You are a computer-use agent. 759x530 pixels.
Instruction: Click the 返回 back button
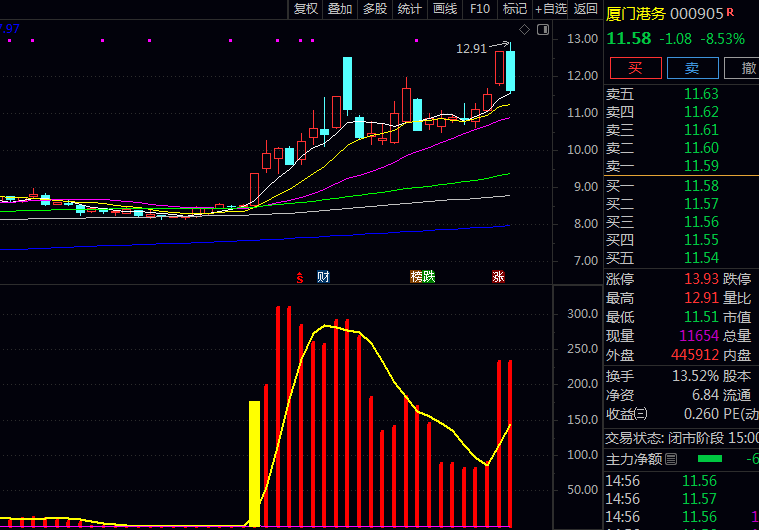pos(586,9)
